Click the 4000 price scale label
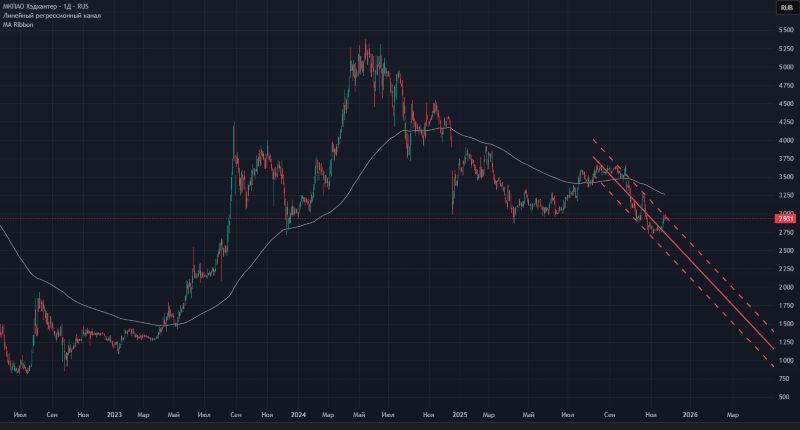The height and width of the screenshot is (430, 800). 786,140
